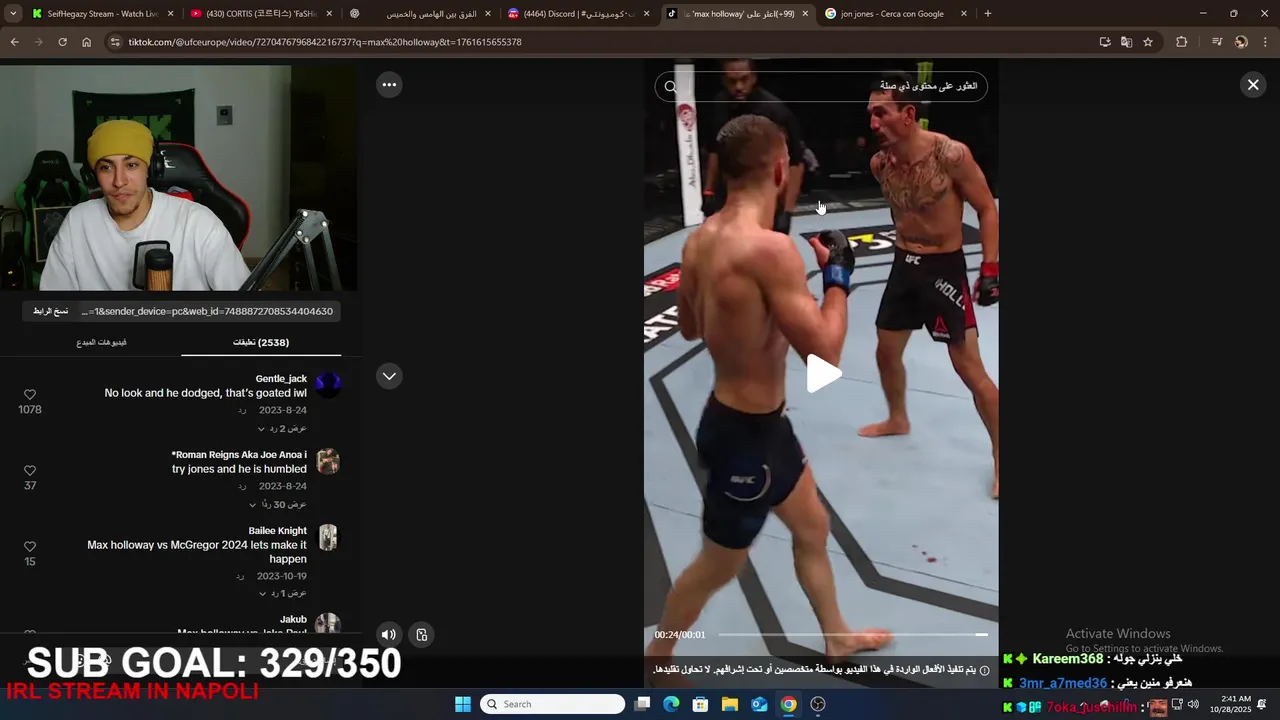The height and width of the screenshot is (720, 1280).
Task: Reload the current page
Action: pos(62,42)
